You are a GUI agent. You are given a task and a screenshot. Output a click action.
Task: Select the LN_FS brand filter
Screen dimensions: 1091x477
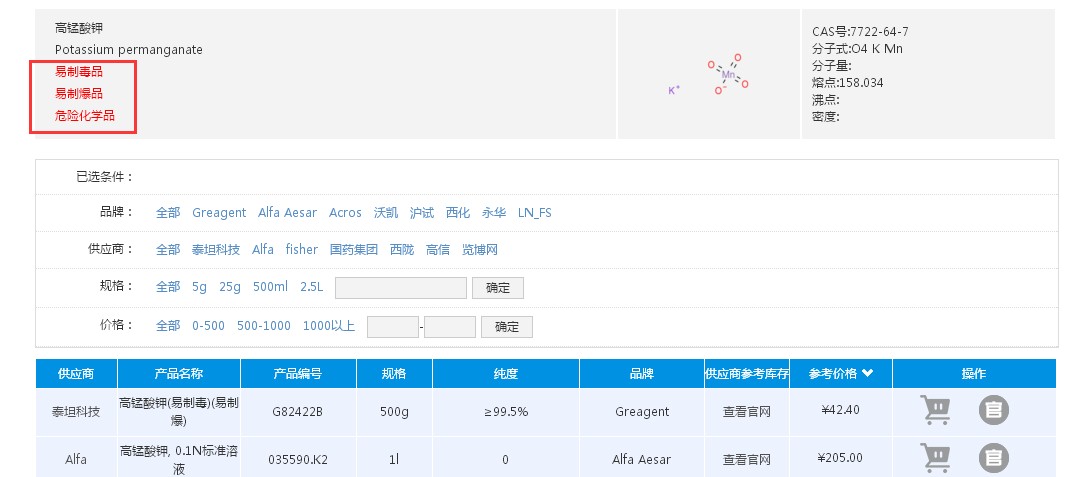534,213
